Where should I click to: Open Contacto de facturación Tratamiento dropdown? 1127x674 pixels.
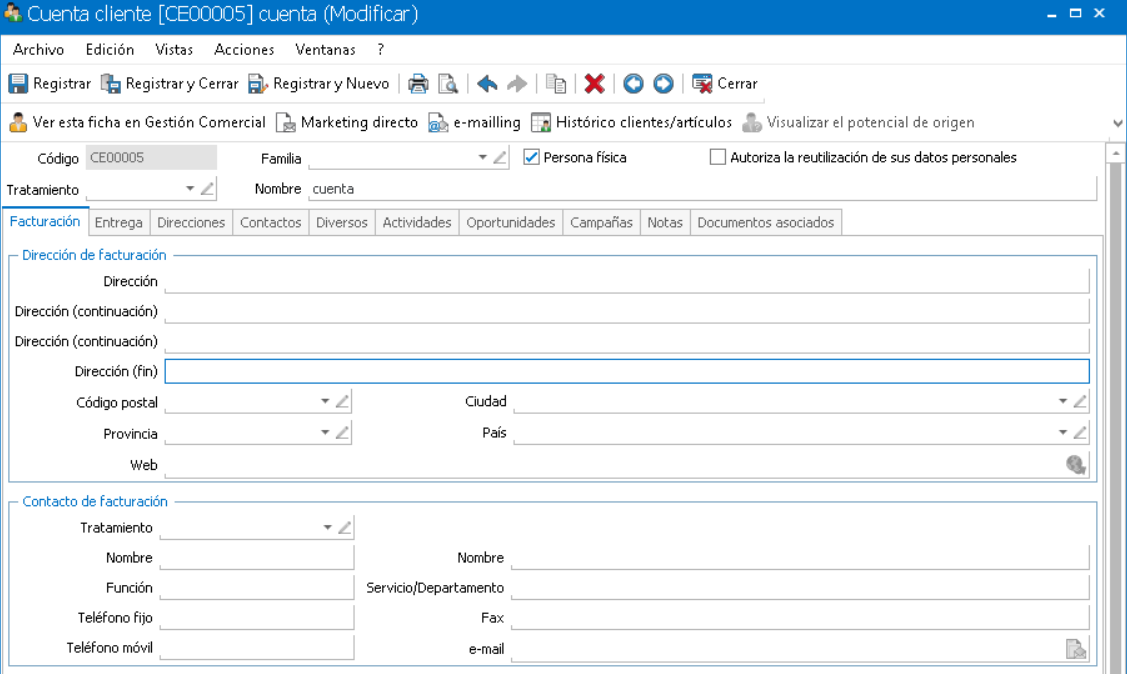(327, 527)
